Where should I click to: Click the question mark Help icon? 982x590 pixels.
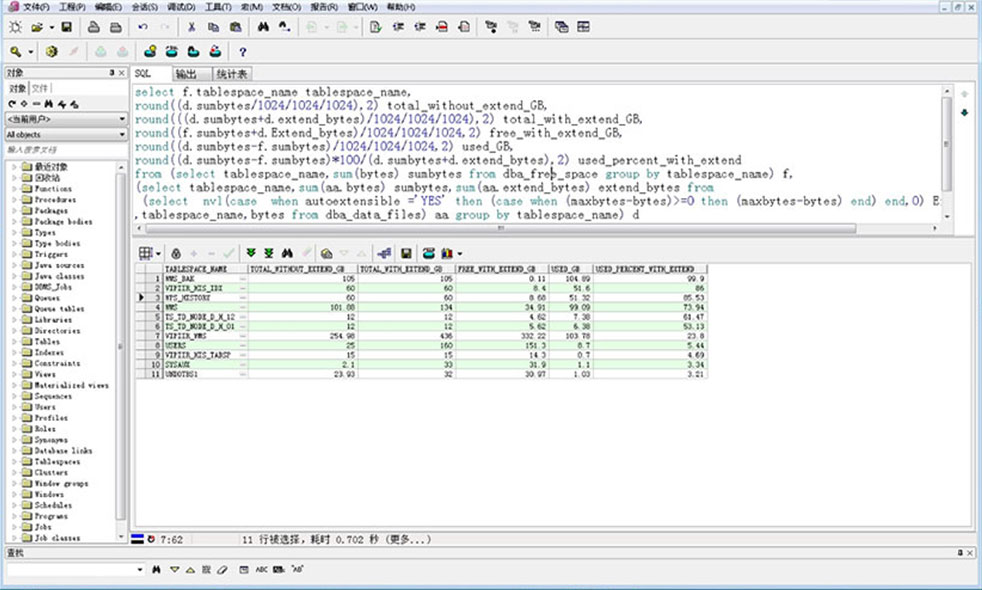(242, 51)
